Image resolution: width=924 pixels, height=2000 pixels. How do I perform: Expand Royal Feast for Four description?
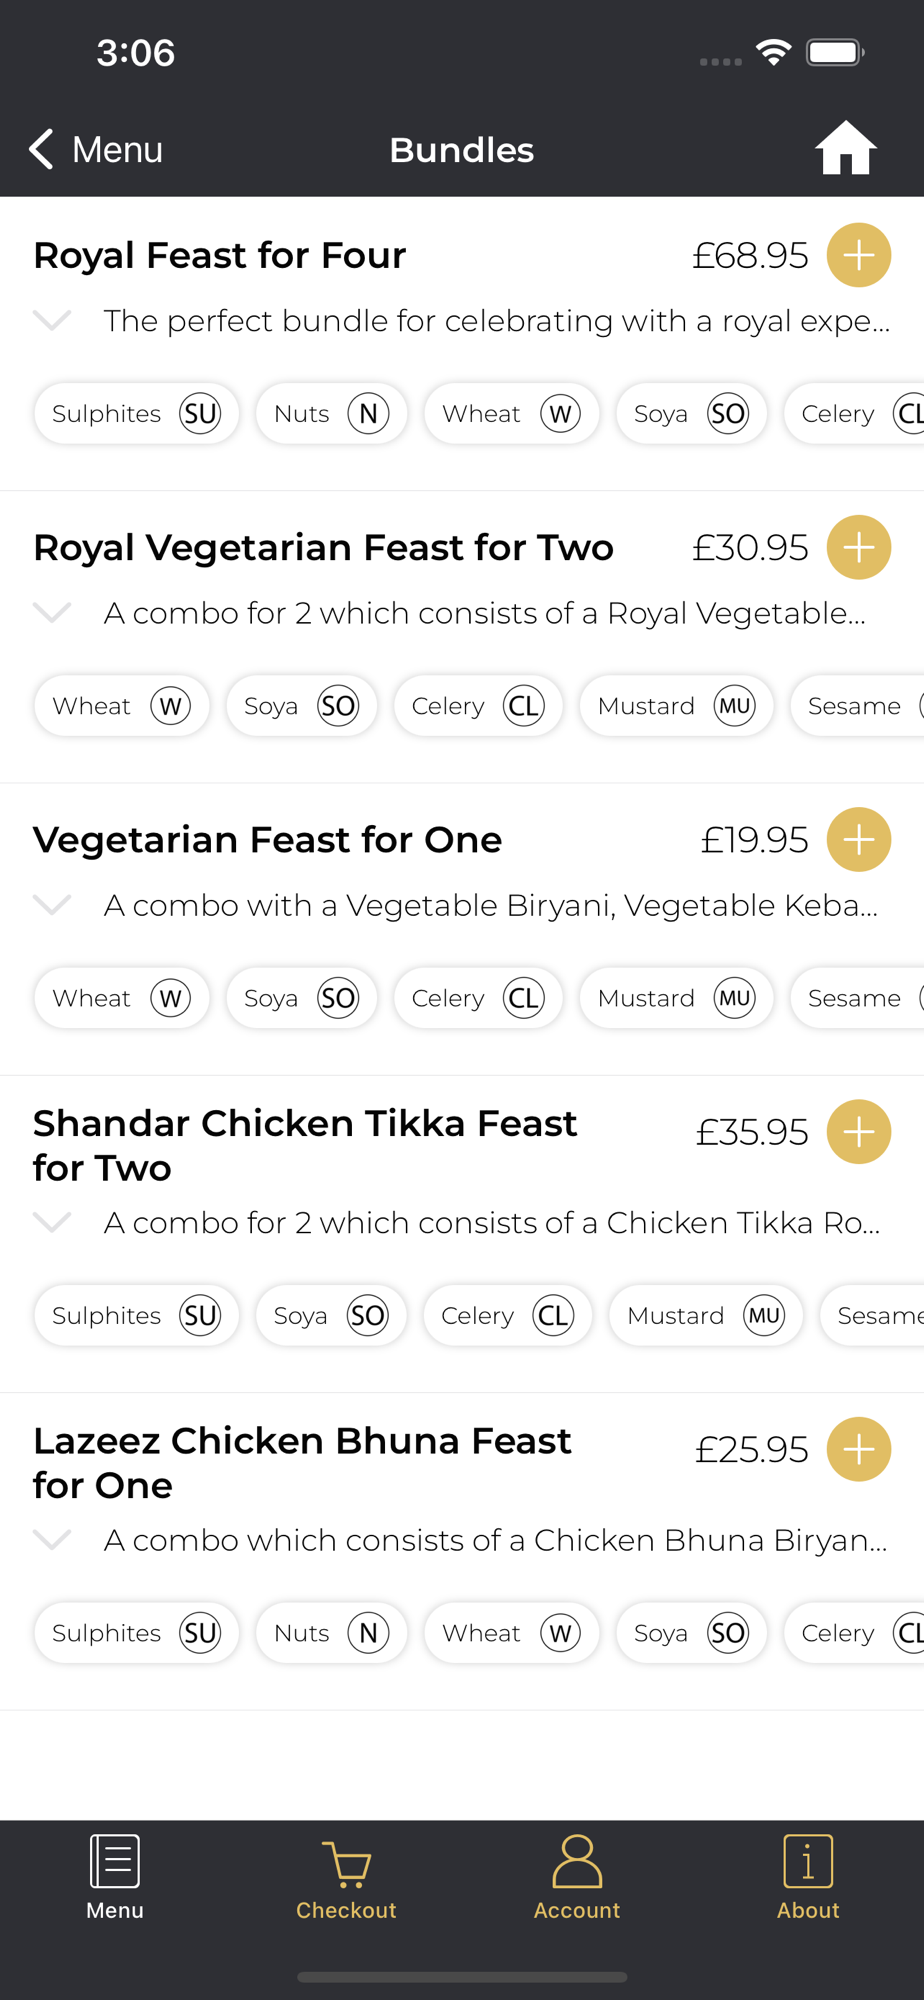point(52,320)
